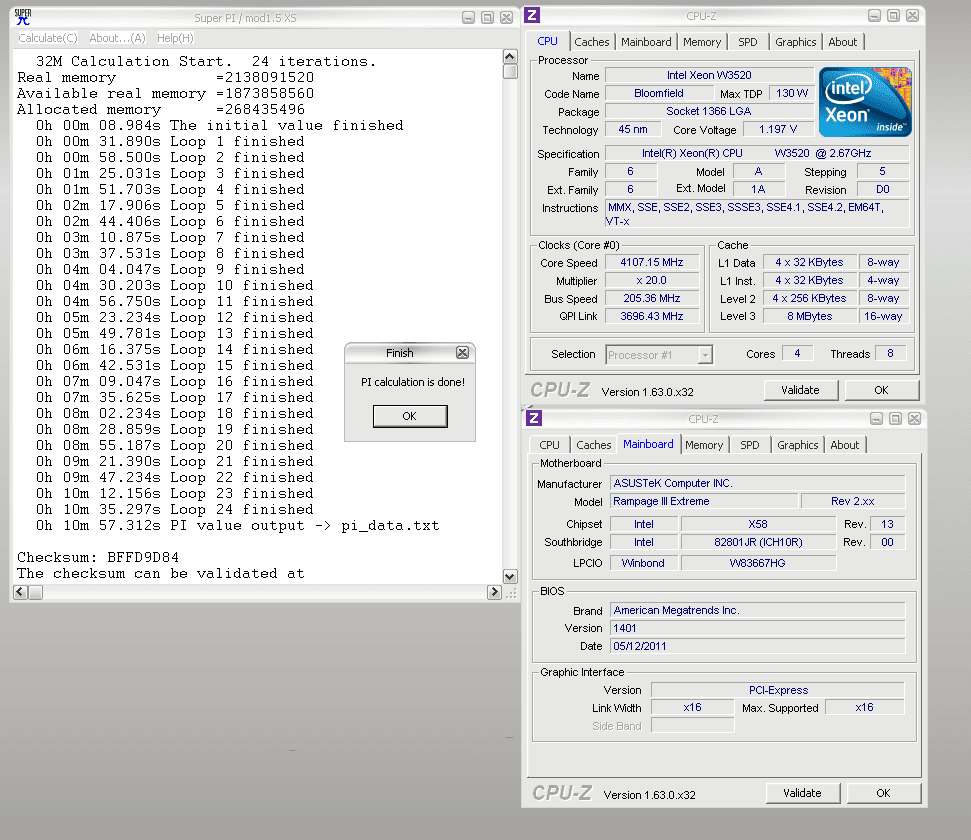Click the processor name Intel Xeon W3520
The height and width of the screenshot is (840, 971).
point(709,75)
